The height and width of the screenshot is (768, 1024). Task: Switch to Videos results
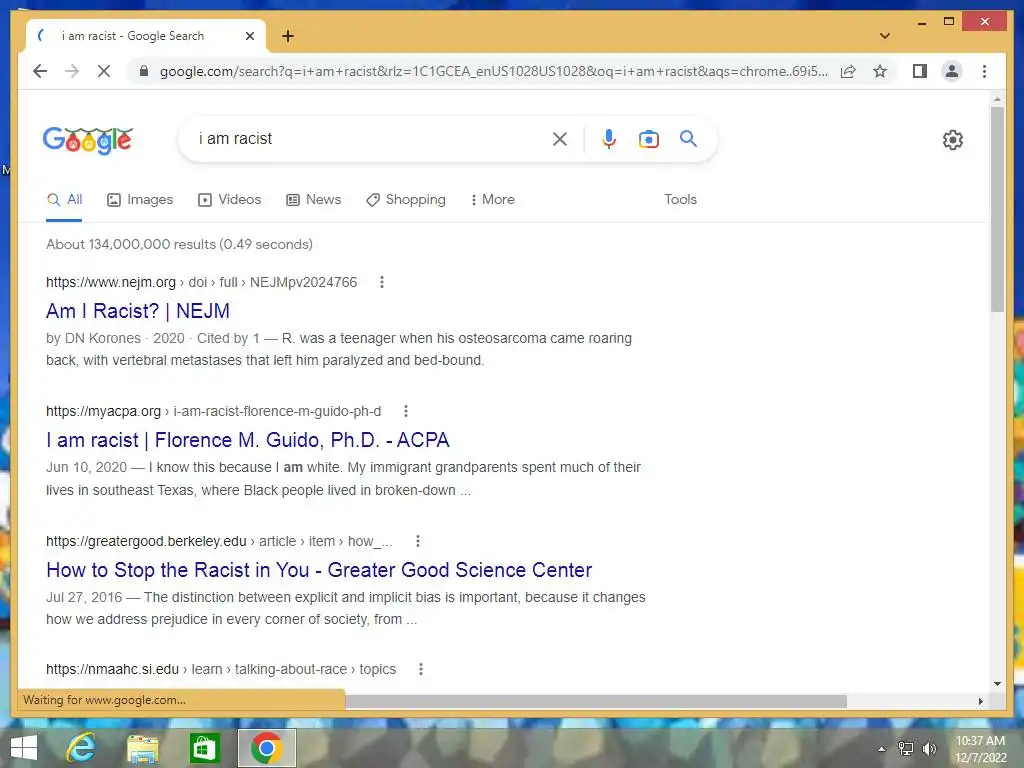pyautogui.click(x=229, y=200)
